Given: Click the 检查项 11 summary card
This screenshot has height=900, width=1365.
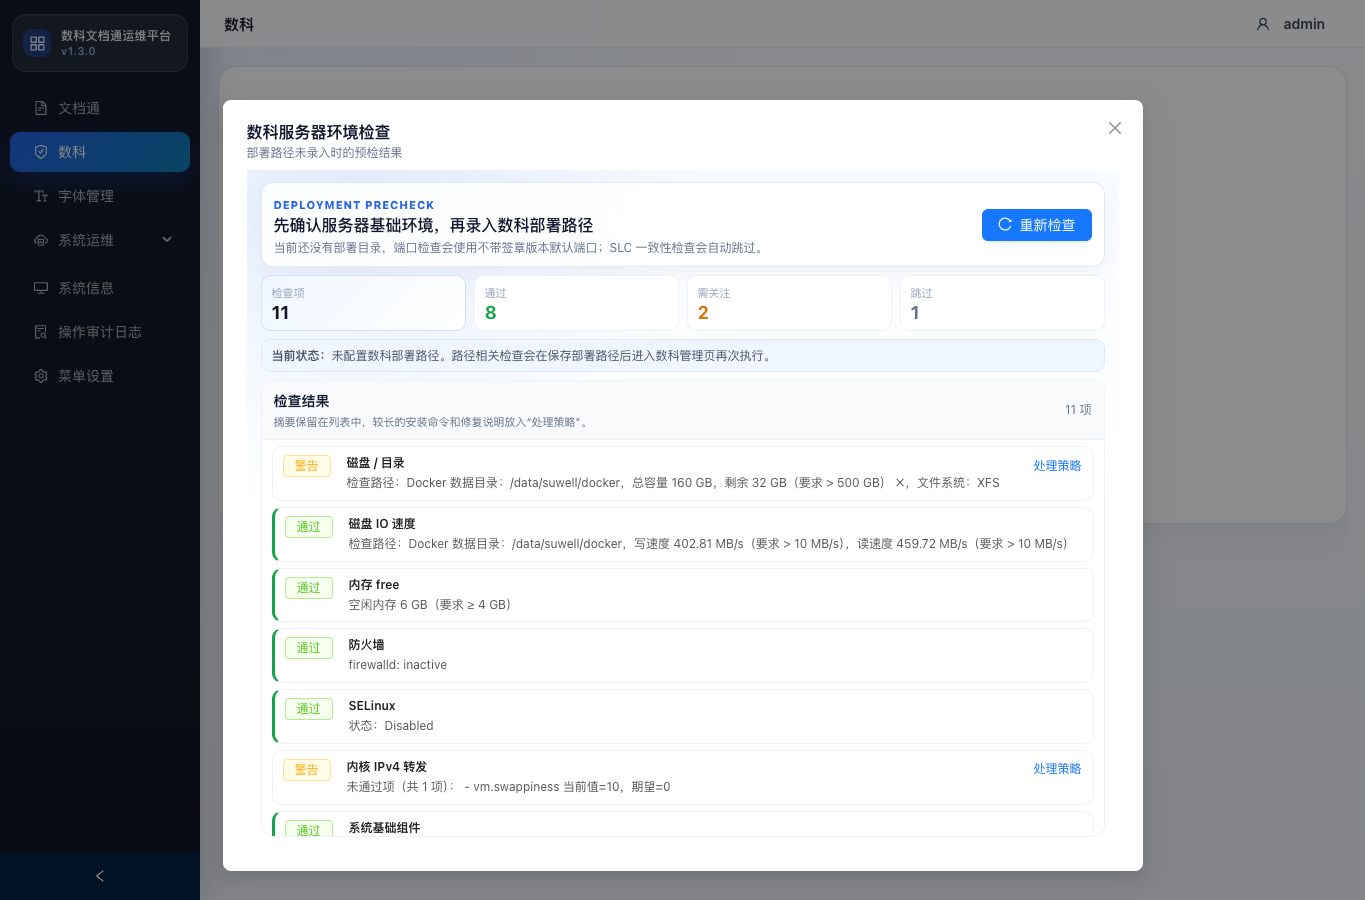Looking at the screenshot, I should (363, 303).
